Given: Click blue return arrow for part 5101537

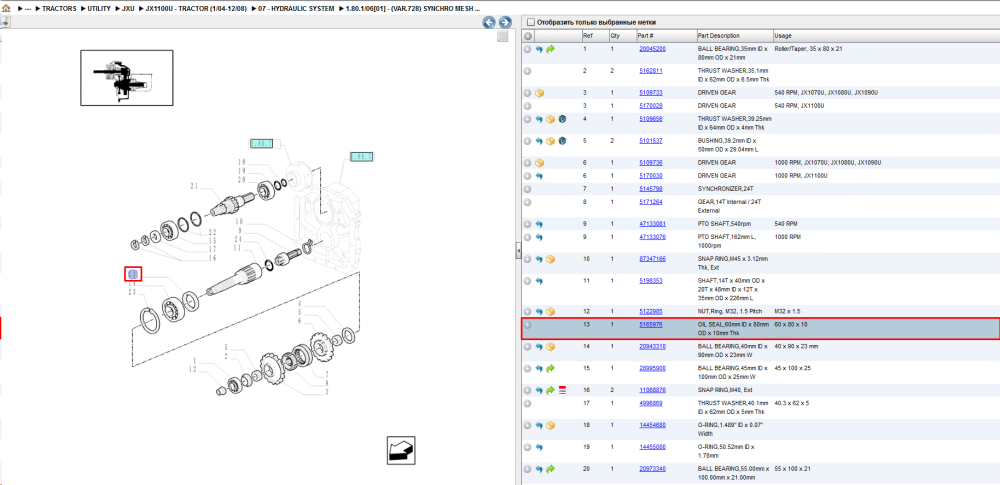Looking at the screenshot, I should tap(539, 141).
